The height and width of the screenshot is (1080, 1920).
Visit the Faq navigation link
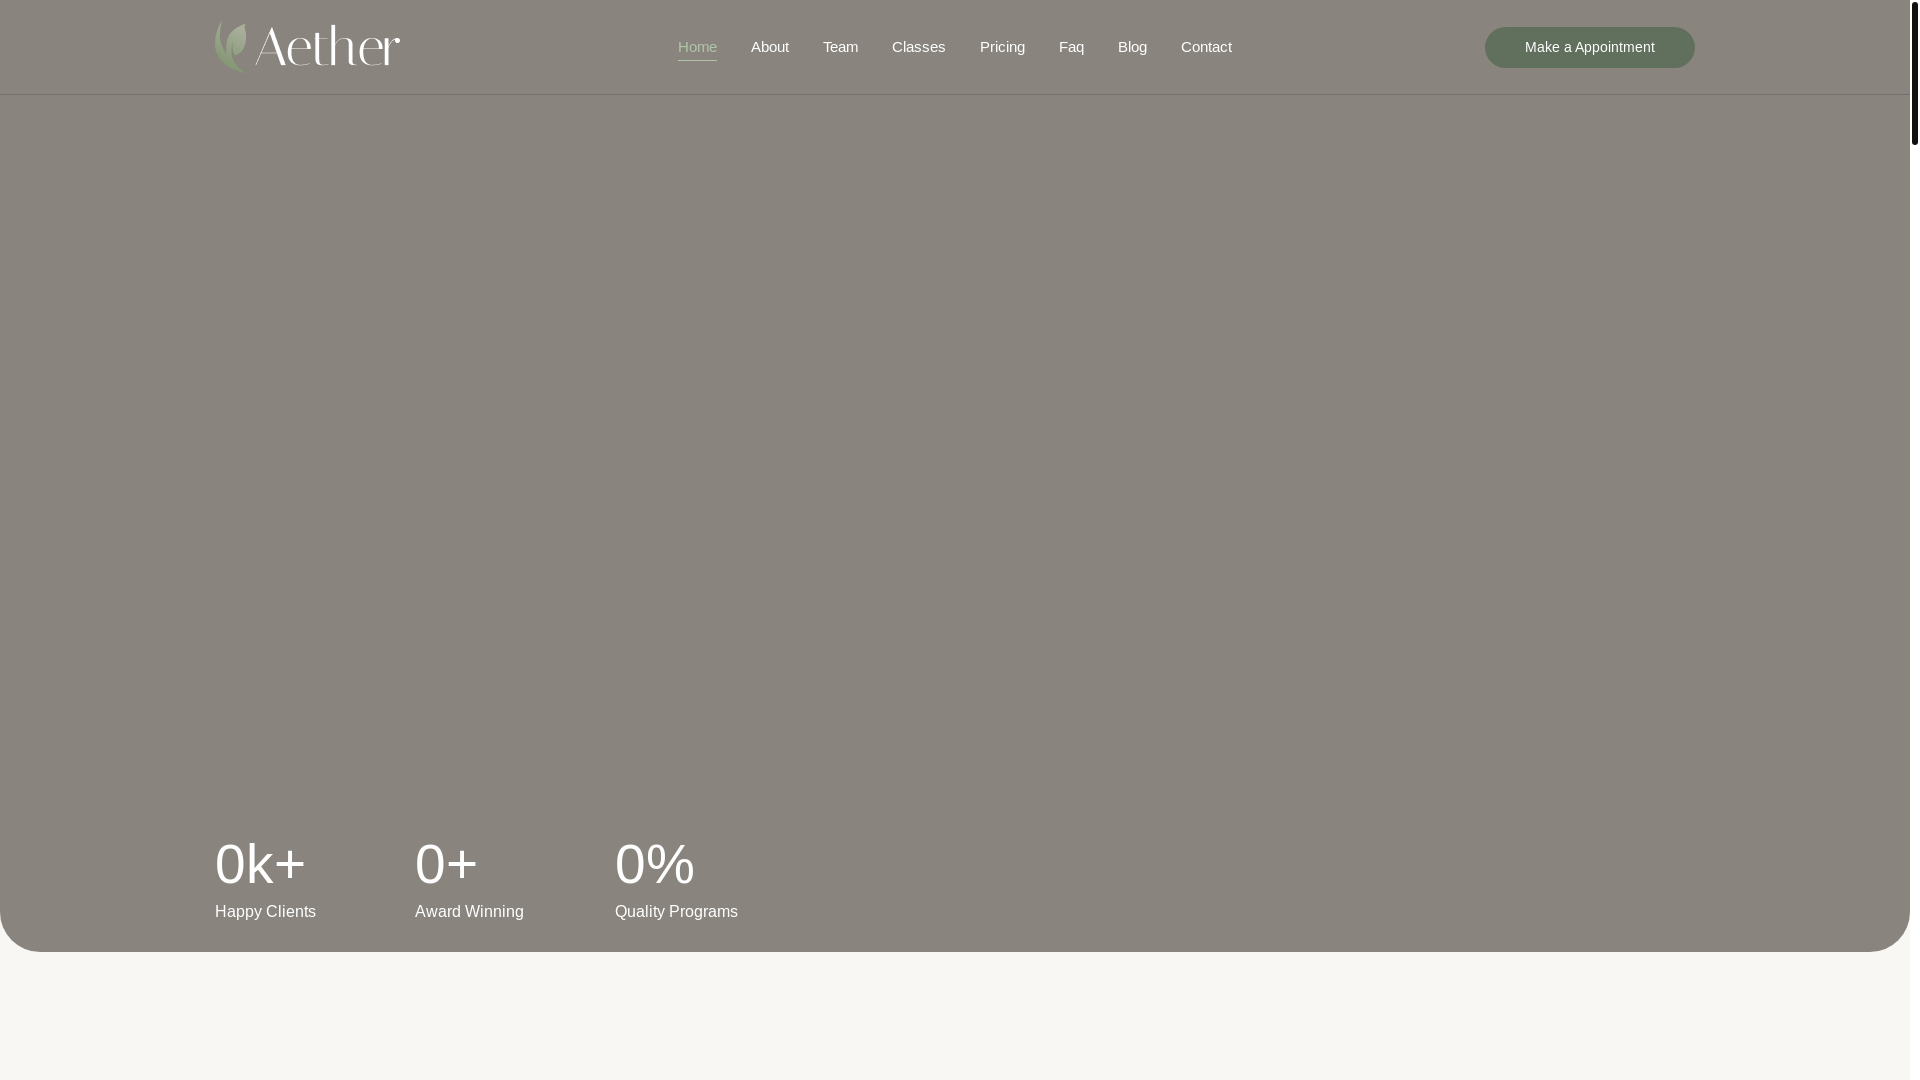[1071, 47]
